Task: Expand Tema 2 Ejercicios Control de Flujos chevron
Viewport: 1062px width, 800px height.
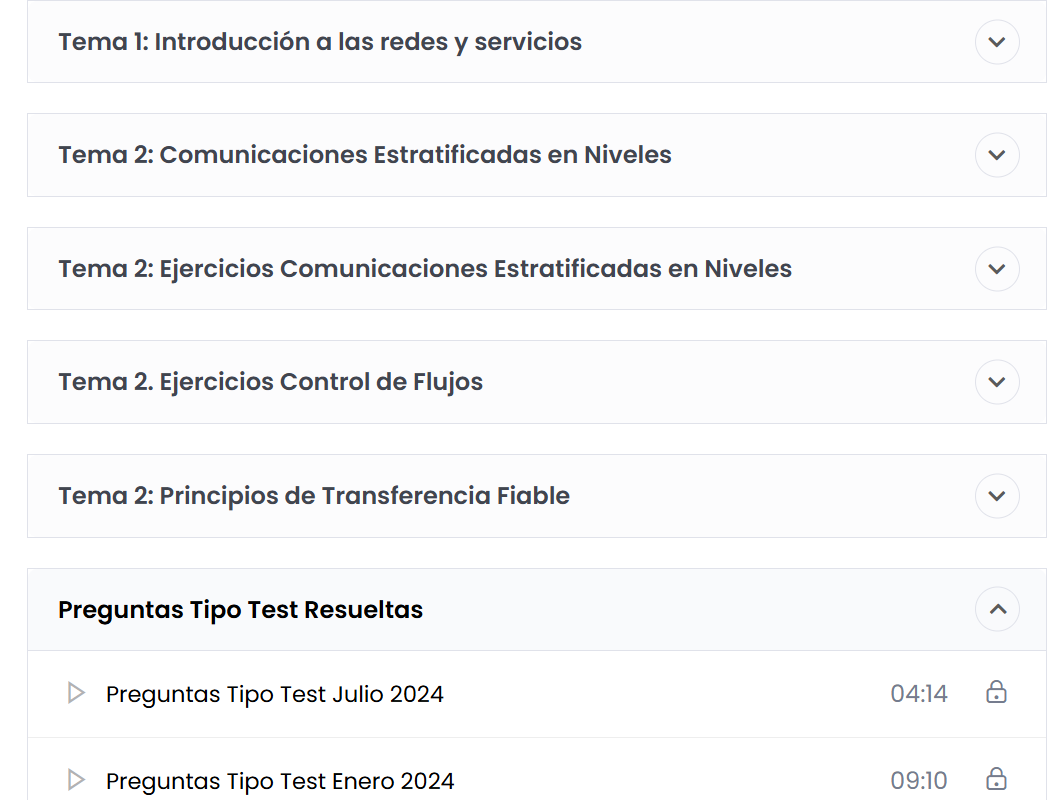Action: [997, 382]
